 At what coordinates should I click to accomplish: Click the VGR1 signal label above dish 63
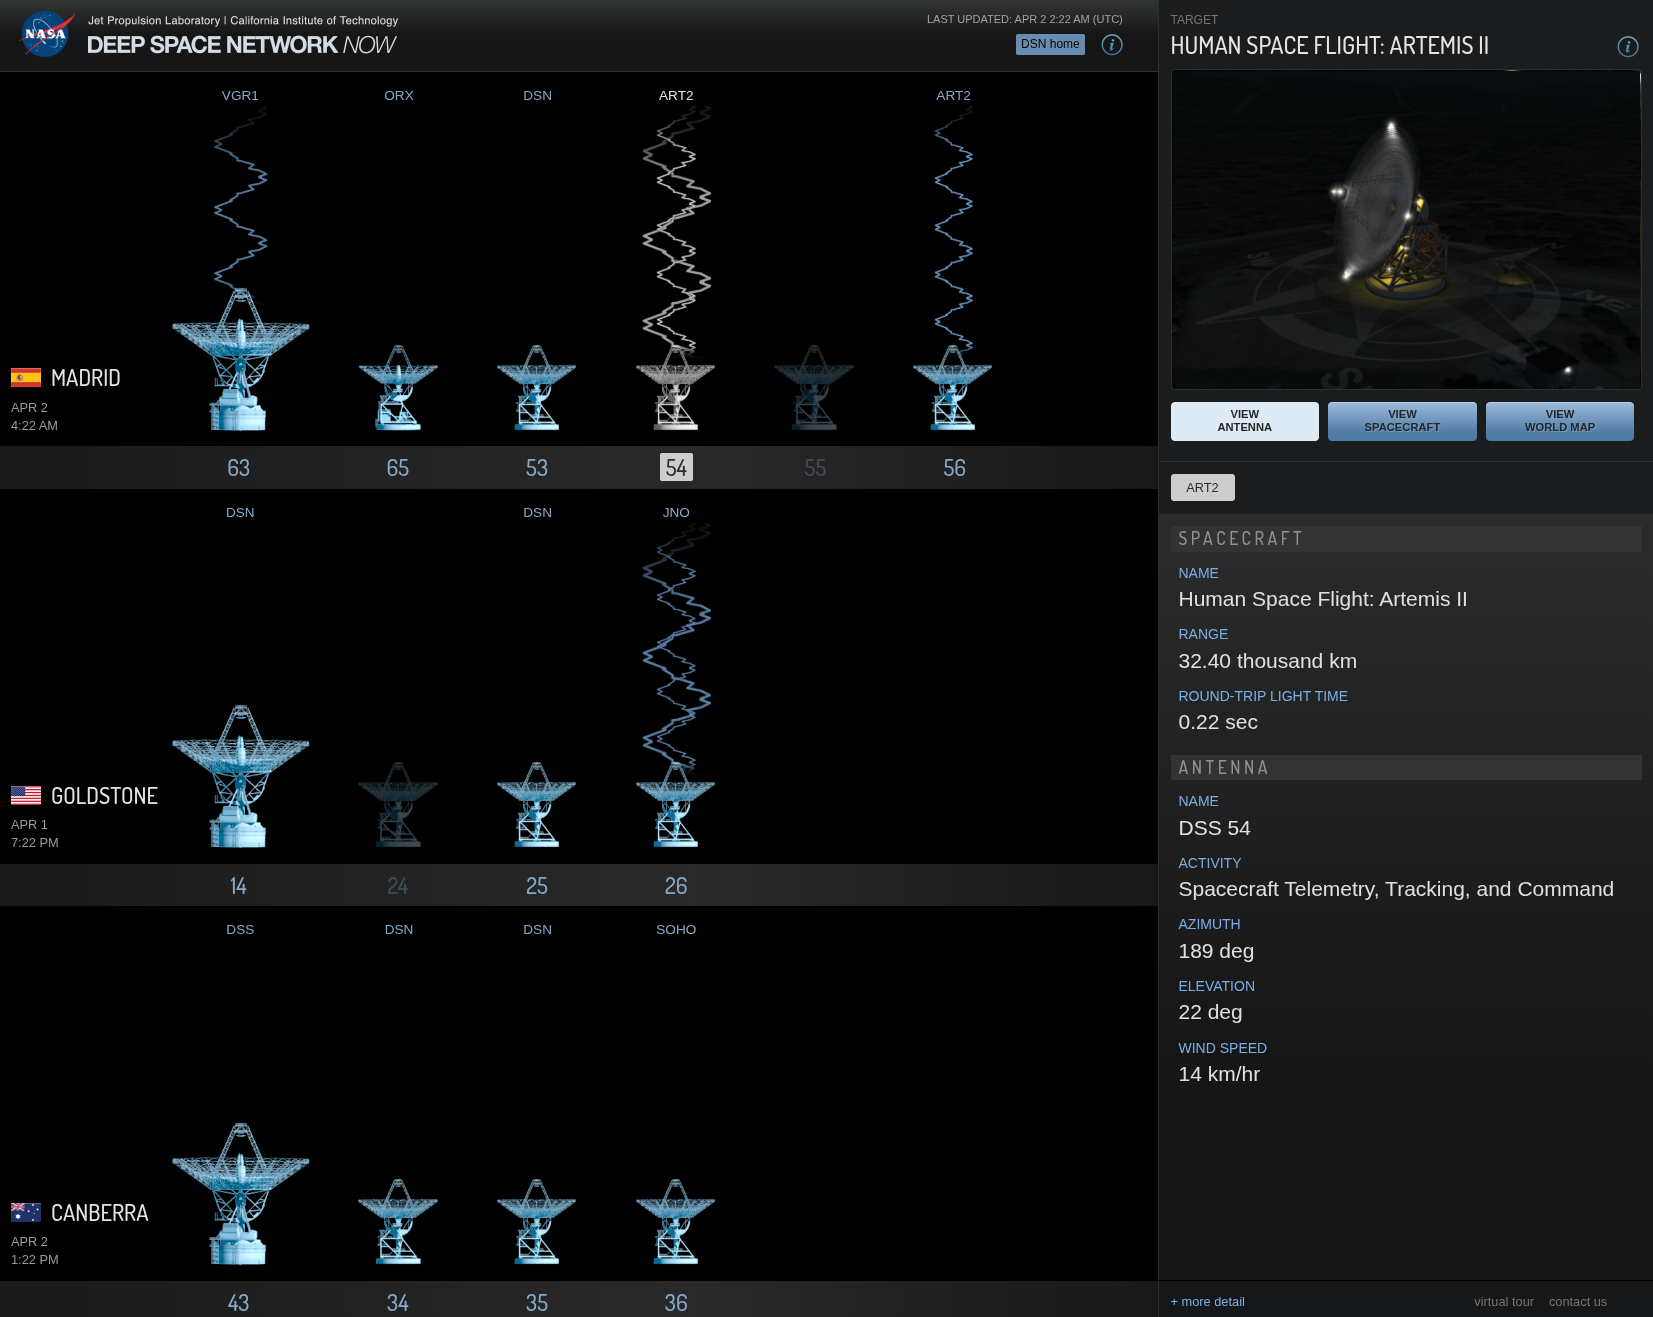[x=240, y=96]
